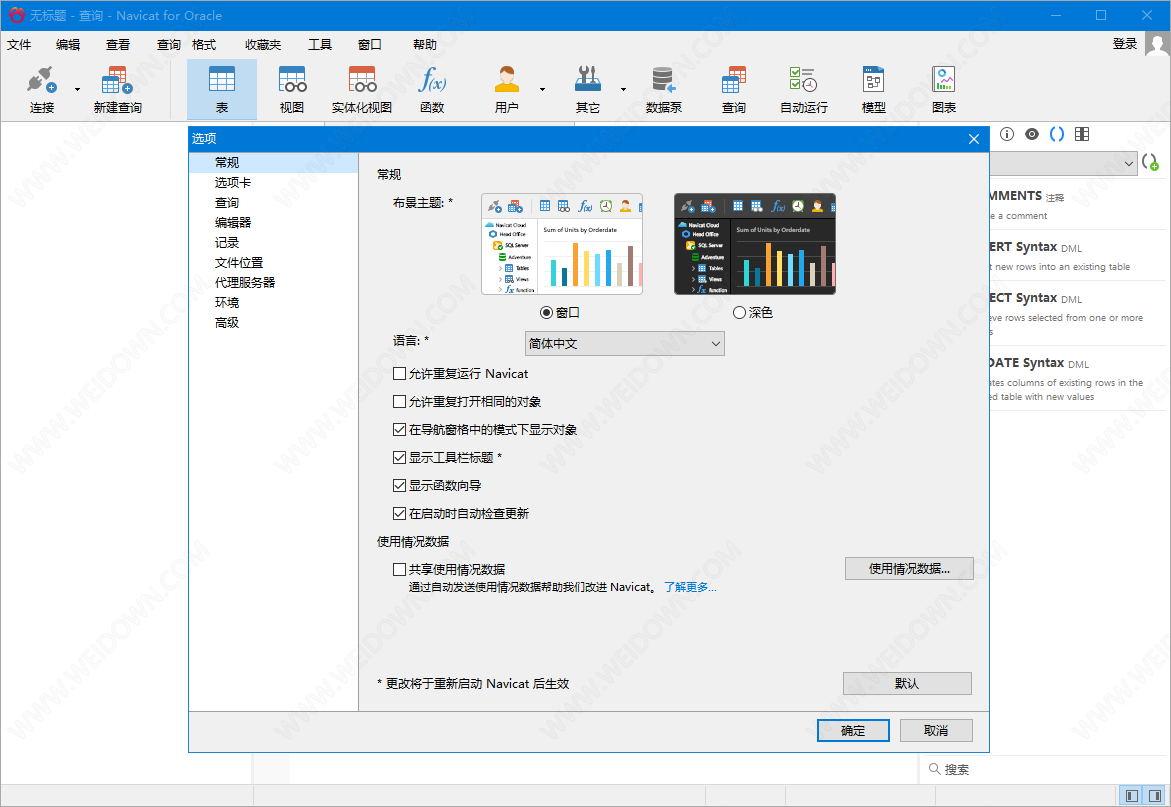Open the snippet filter dropdown in the right pane
Screen dimensions: 1171x807
(1063, 163)
